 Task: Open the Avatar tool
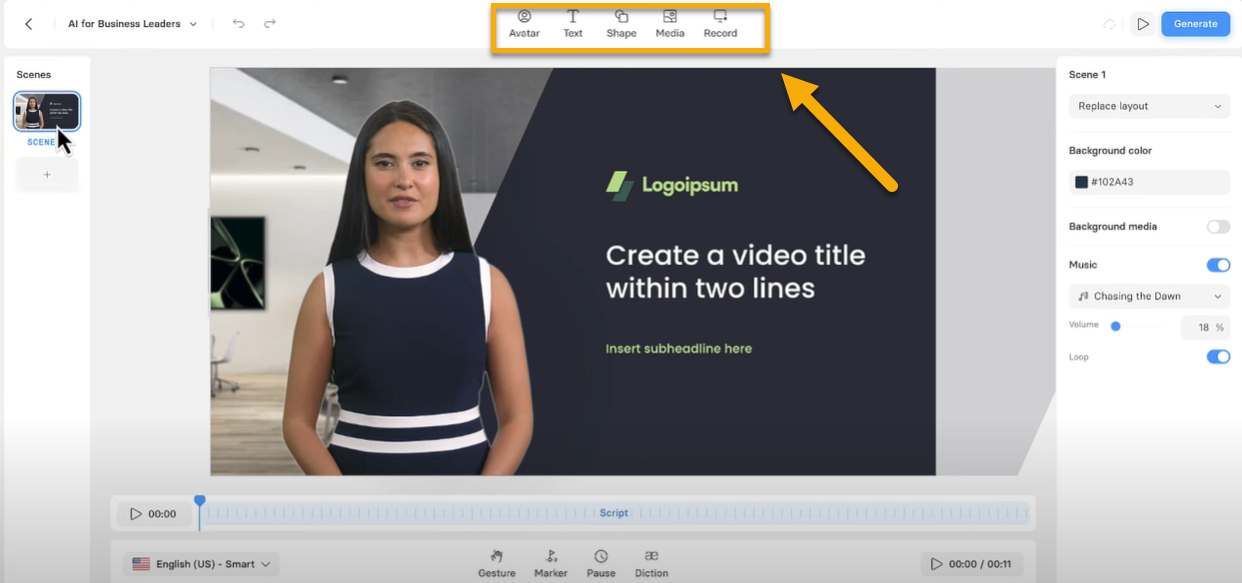tap(524, 24)
